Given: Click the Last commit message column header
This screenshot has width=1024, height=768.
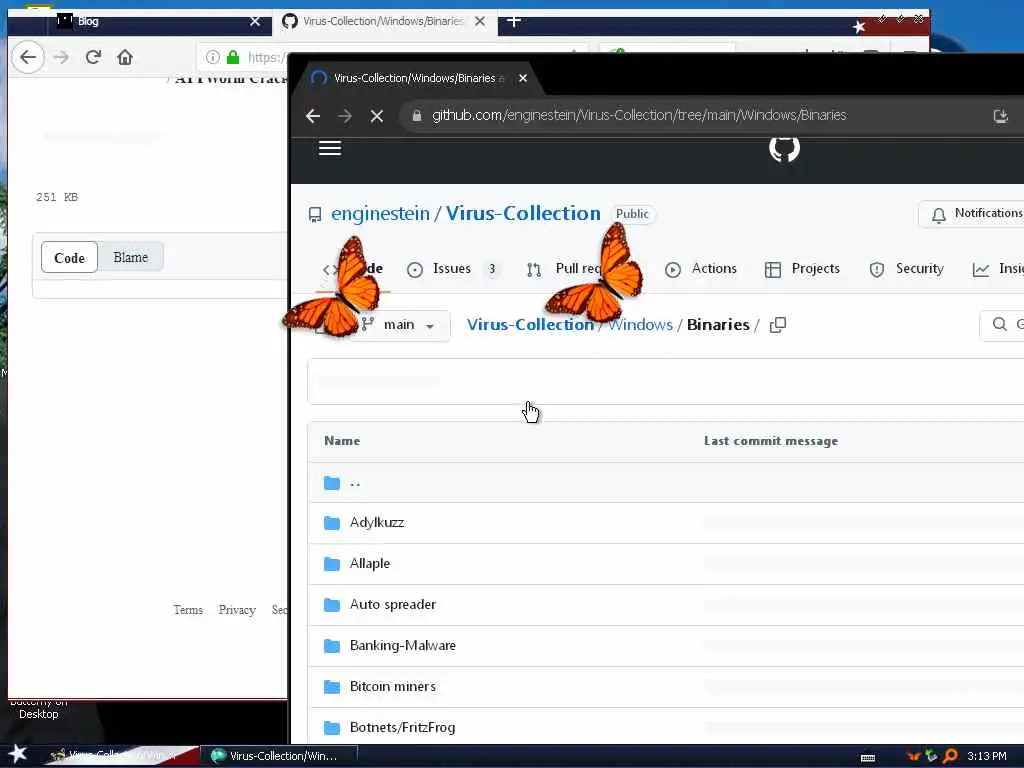Looking at the screenshot, I should coord(771,441).
